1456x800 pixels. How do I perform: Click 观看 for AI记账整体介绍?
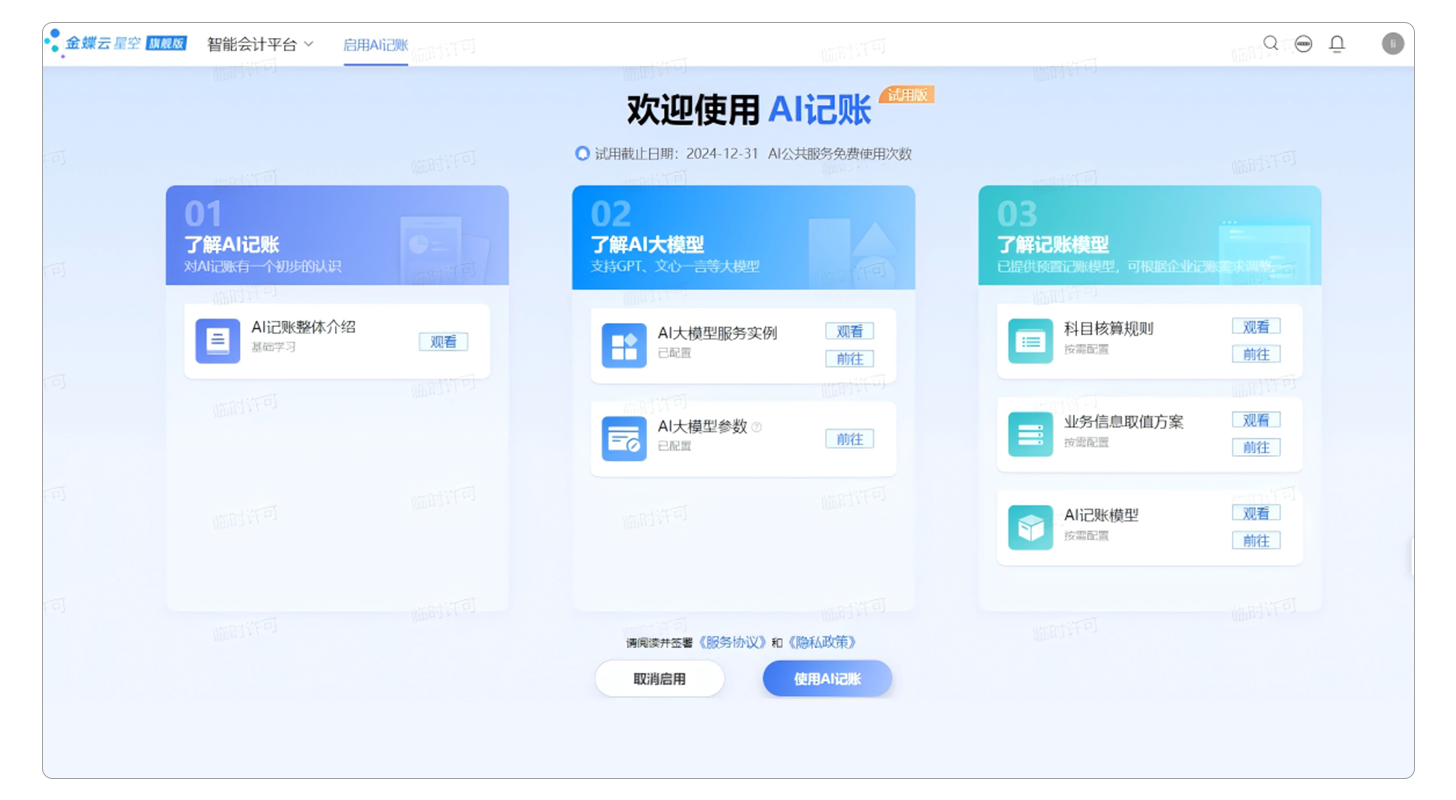[x=443, y=341]
